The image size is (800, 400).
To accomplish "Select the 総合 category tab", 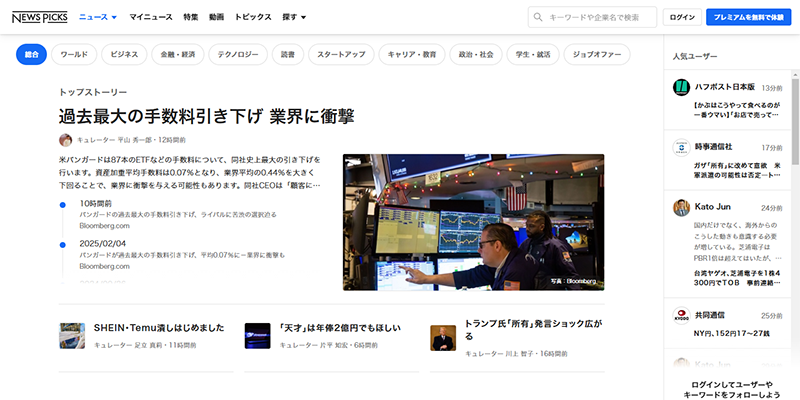I will pyautogui.click(x=32, y=55).
